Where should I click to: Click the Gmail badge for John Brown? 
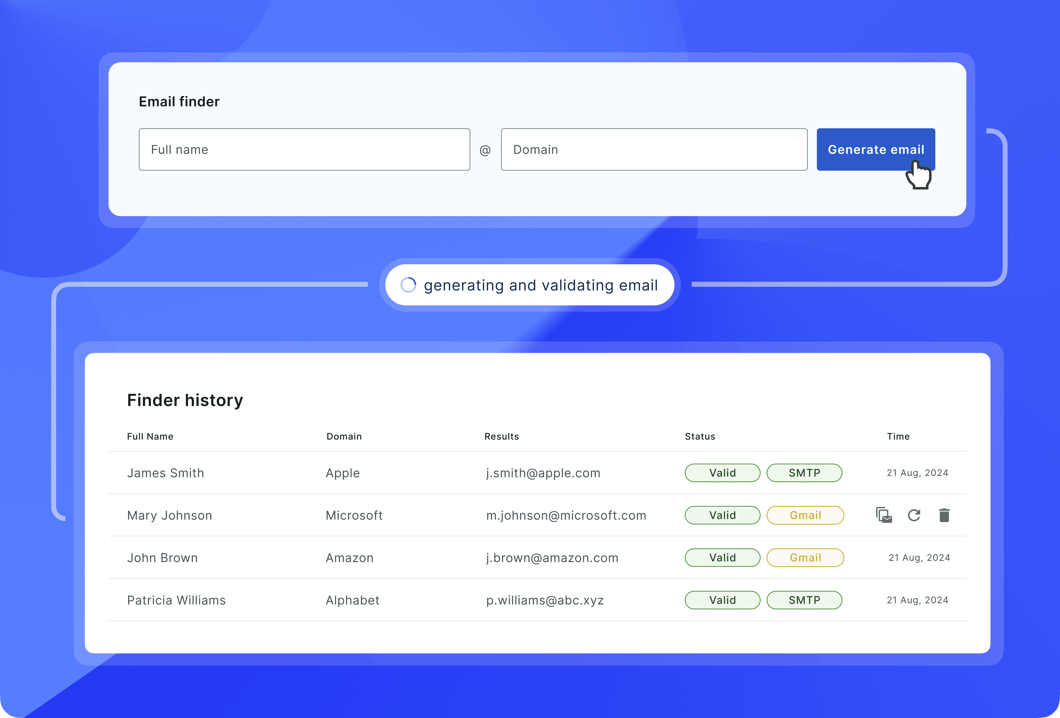(805, 558)
